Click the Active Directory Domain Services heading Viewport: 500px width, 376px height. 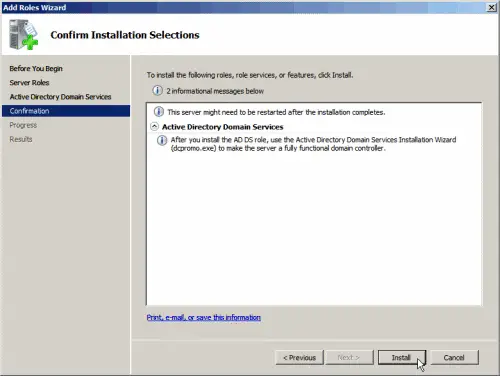click(x=222, y=127)
